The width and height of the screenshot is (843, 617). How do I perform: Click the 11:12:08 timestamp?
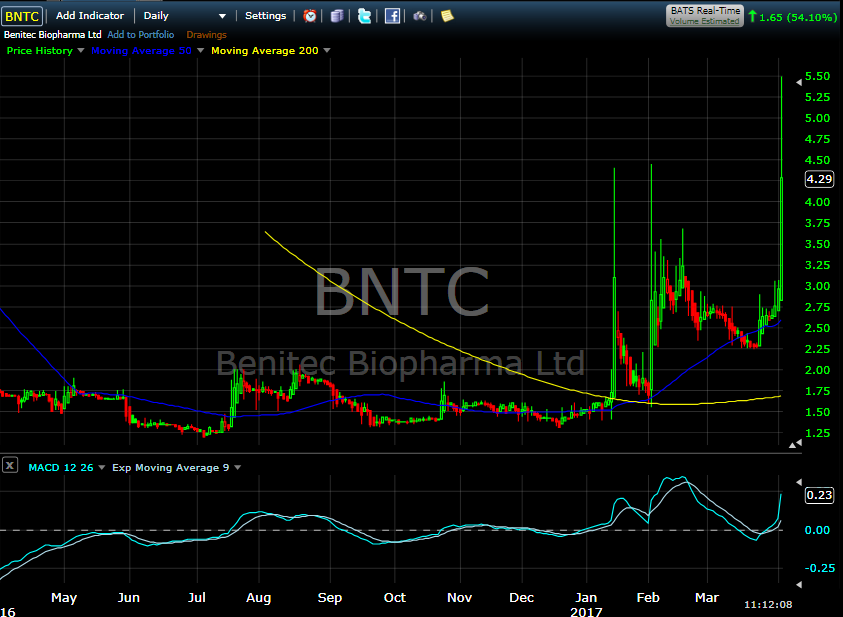(x=768, y=605)
